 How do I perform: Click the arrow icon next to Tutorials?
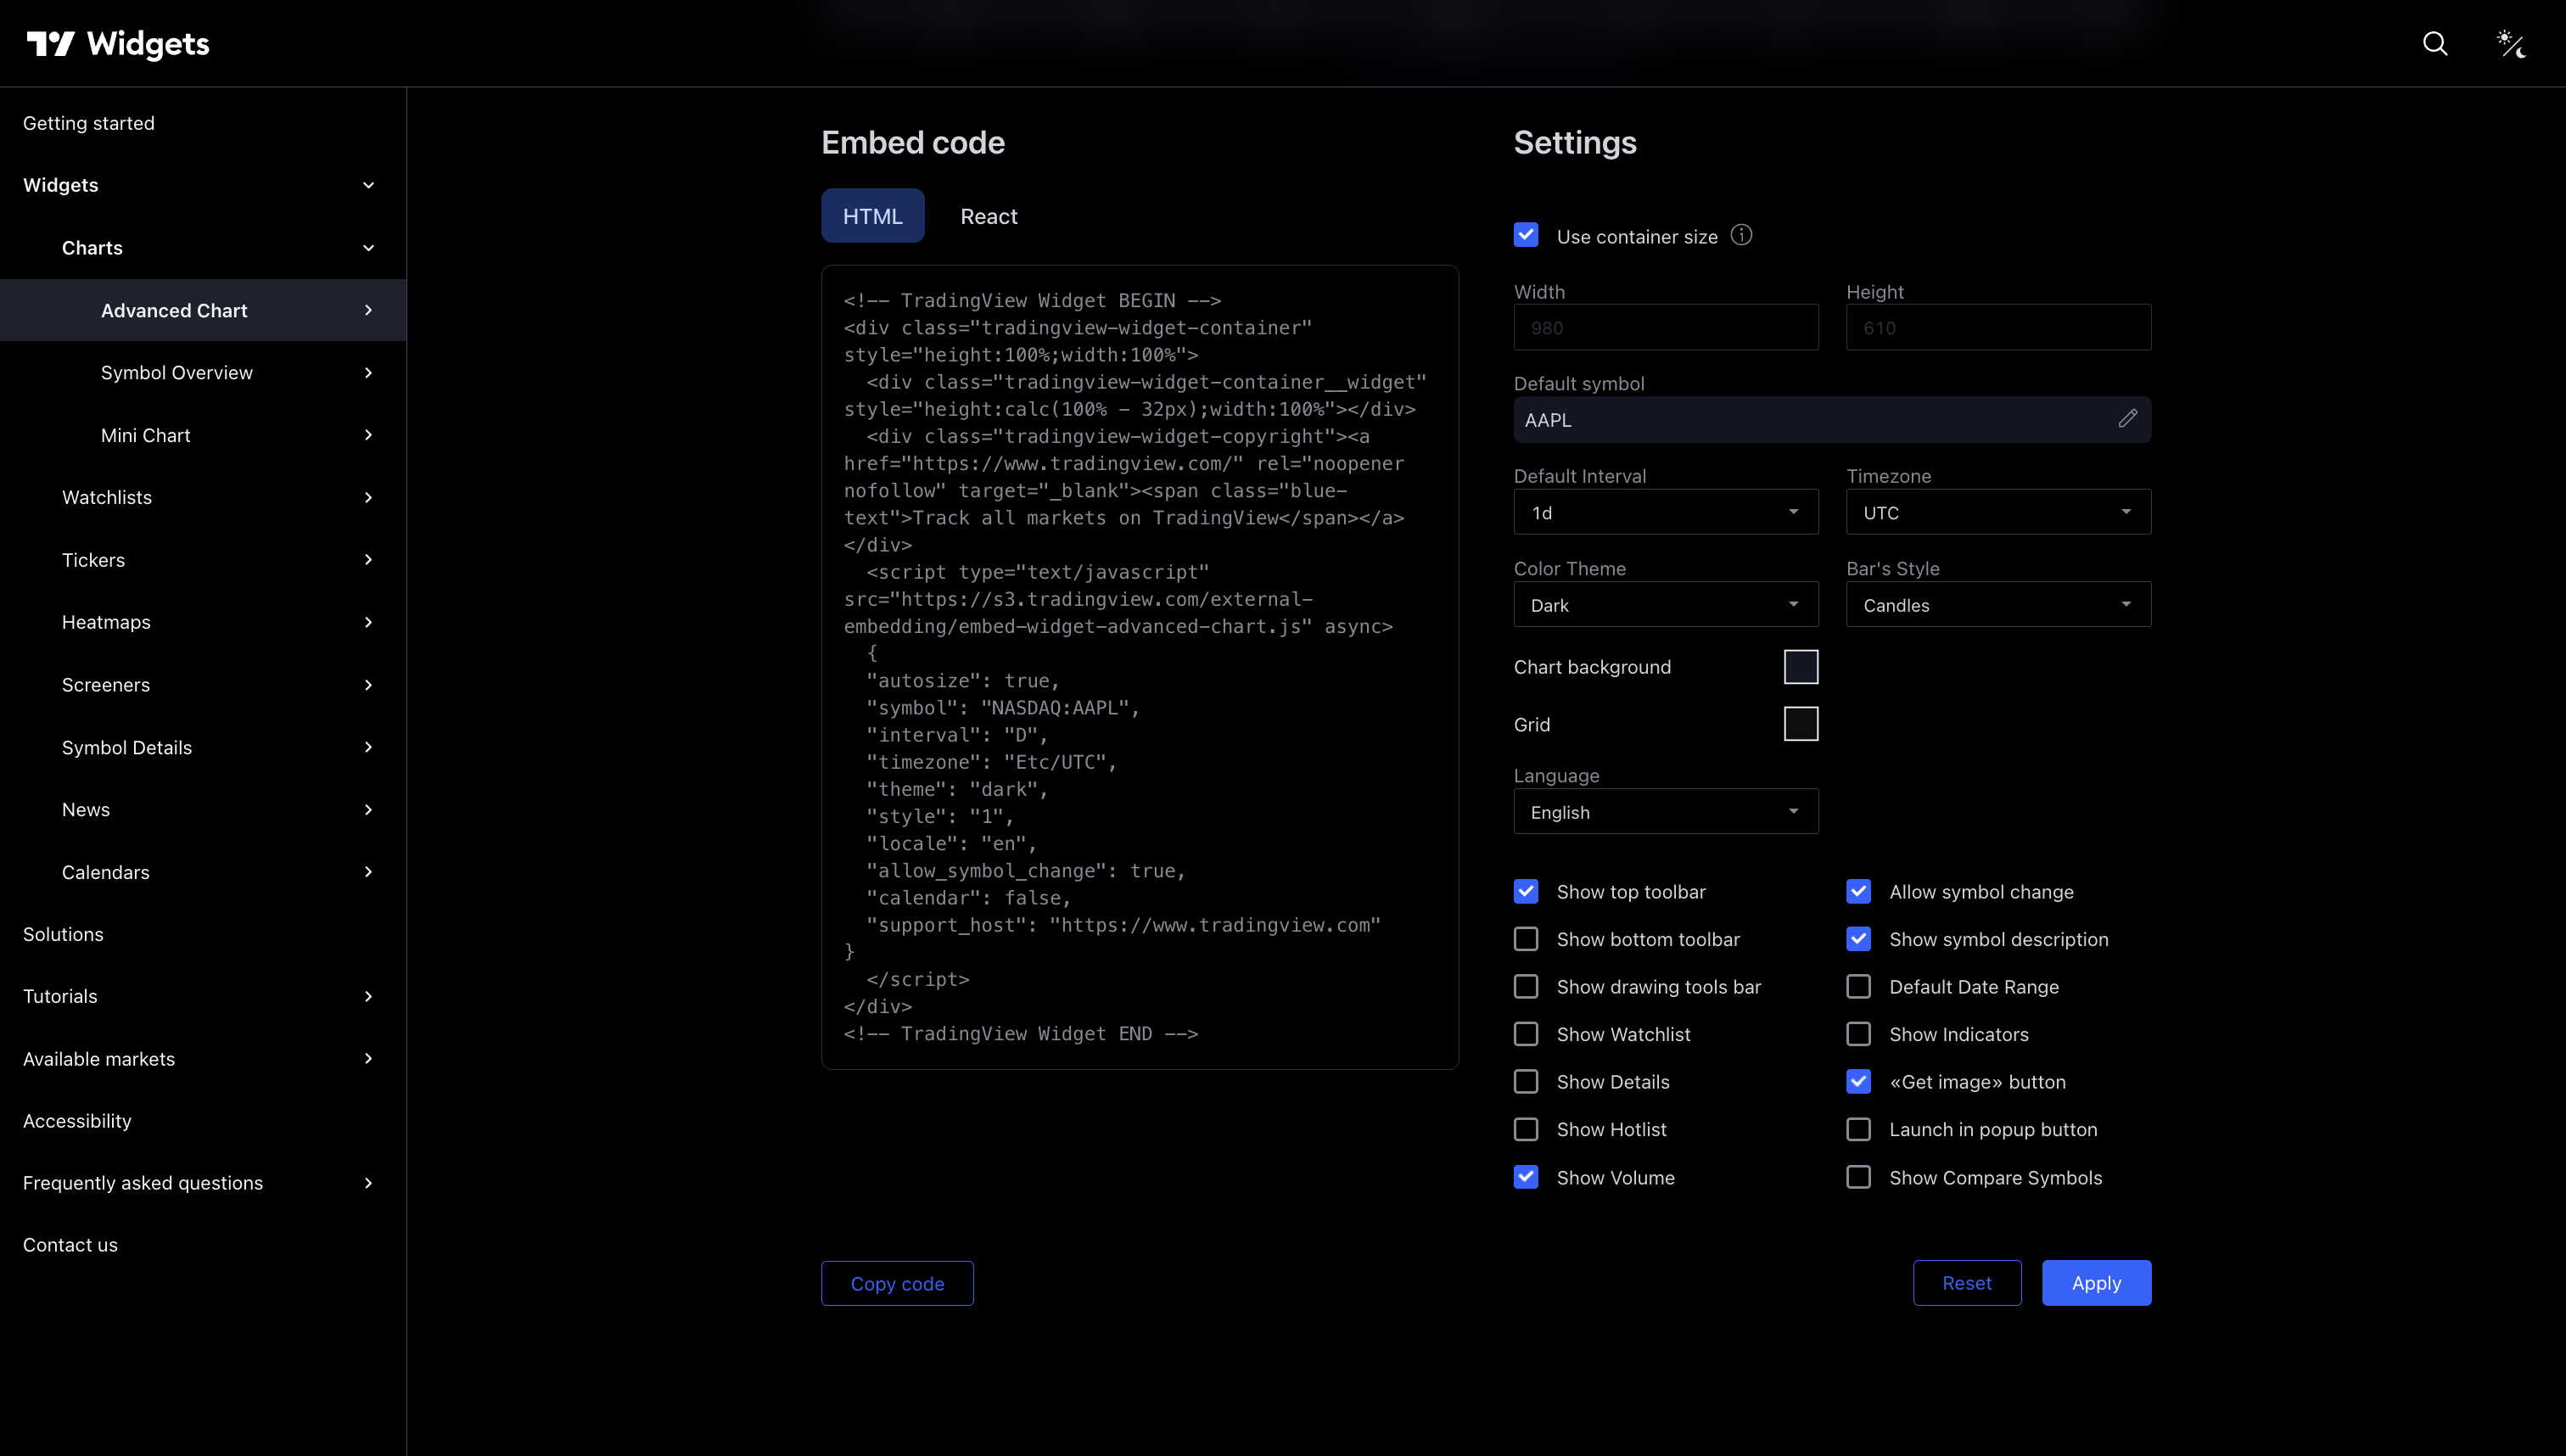368,996
